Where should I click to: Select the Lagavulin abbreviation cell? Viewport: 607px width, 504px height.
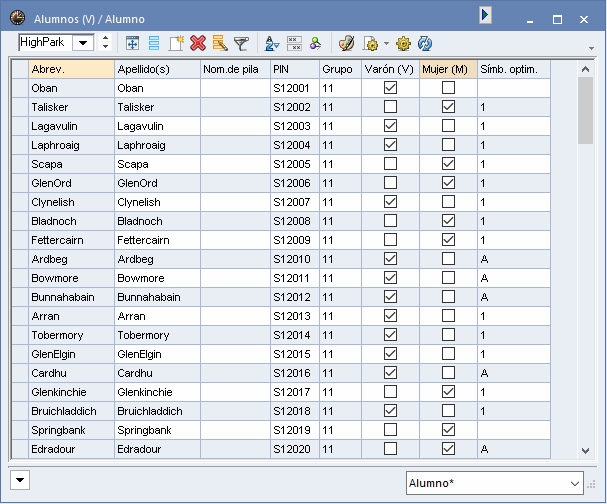pyautogui.click(x=70, y=126)
